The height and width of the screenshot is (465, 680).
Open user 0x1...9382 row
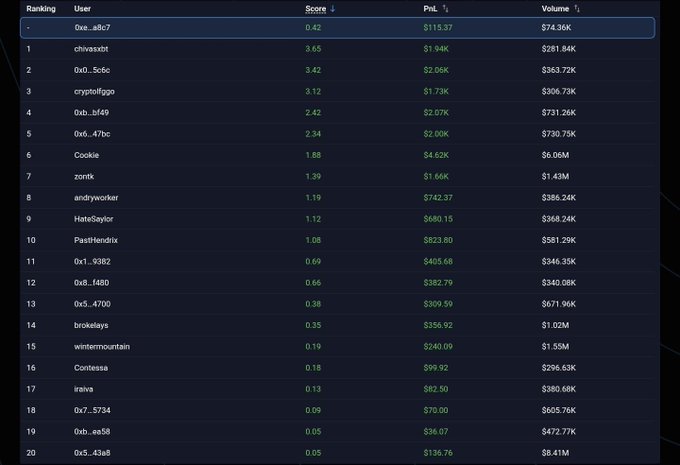337,262
